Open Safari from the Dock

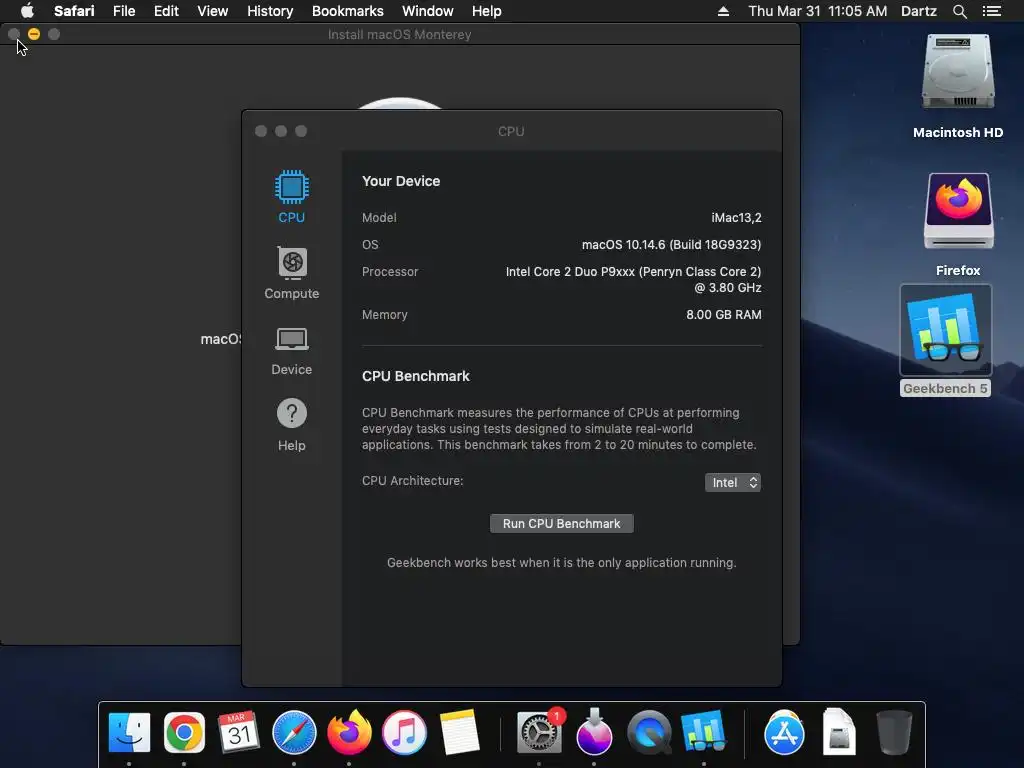(294, 732)
